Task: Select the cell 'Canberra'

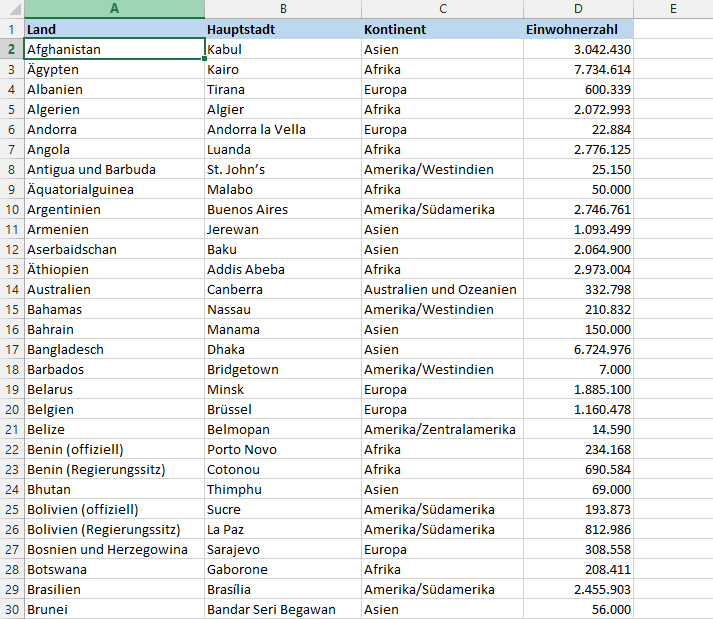Action: click(283, 289)
